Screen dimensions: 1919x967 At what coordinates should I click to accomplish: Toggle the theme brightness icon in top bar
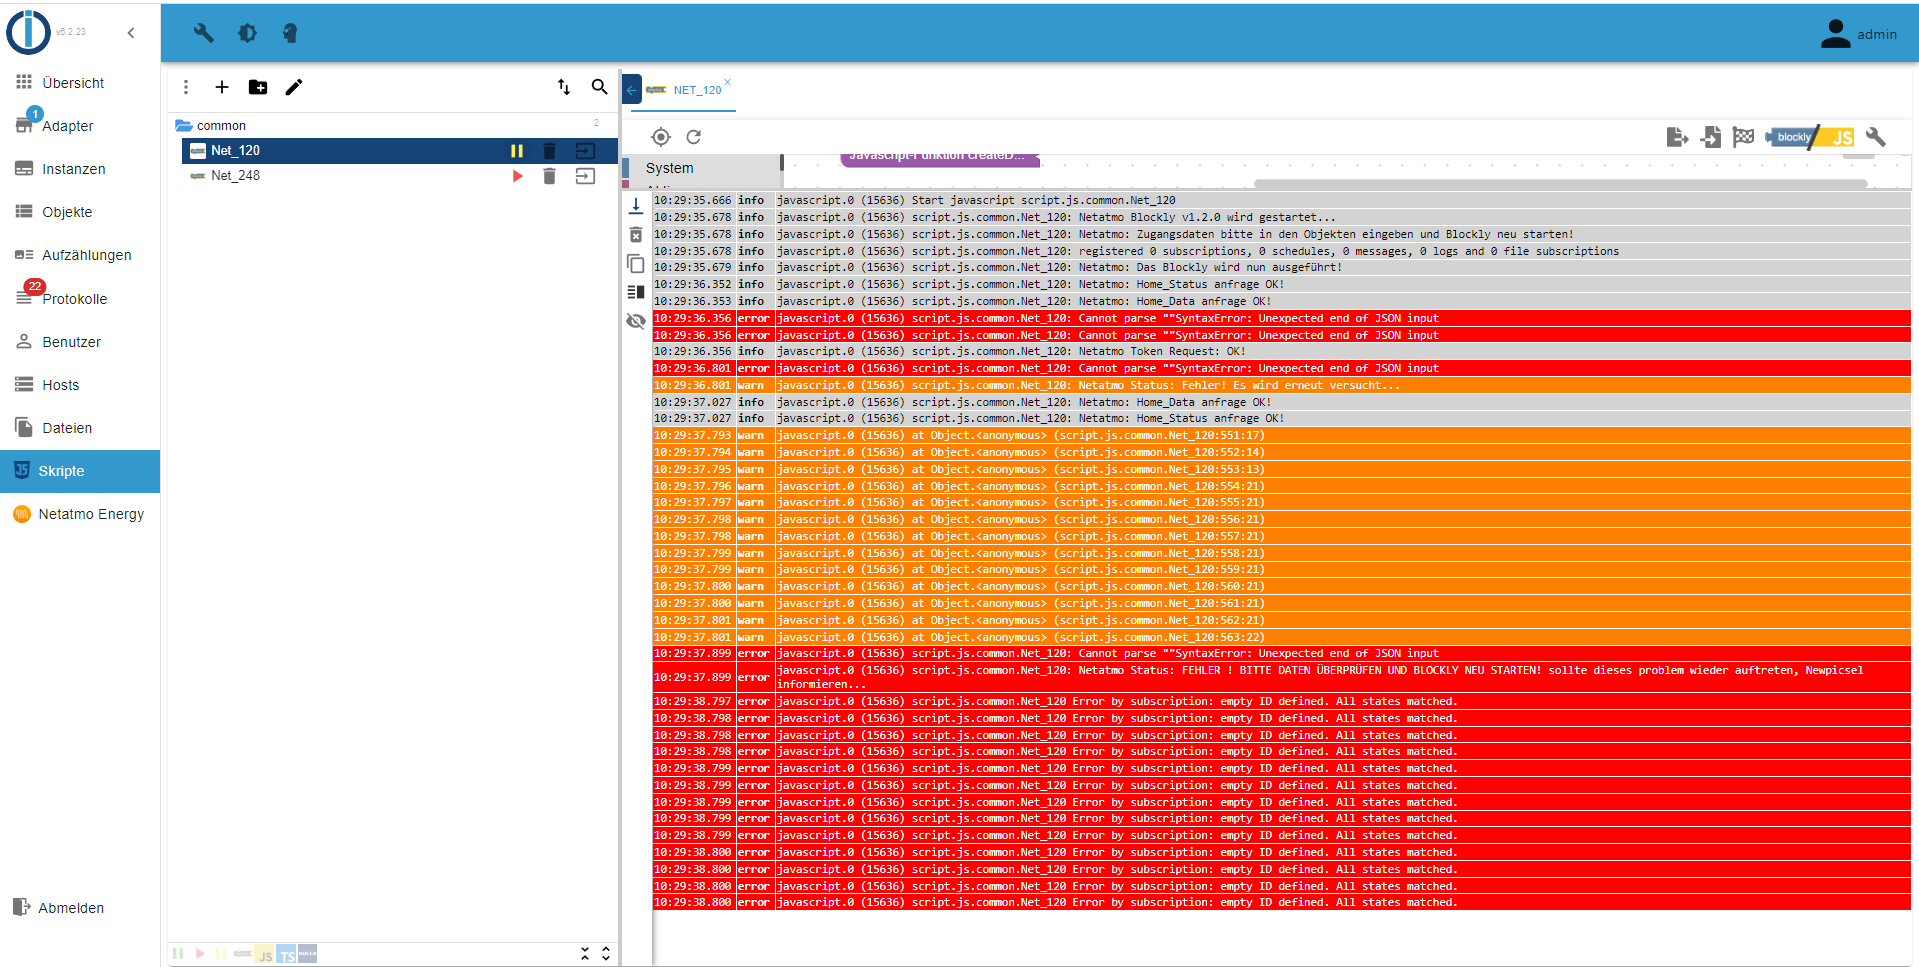pos(247,33)
